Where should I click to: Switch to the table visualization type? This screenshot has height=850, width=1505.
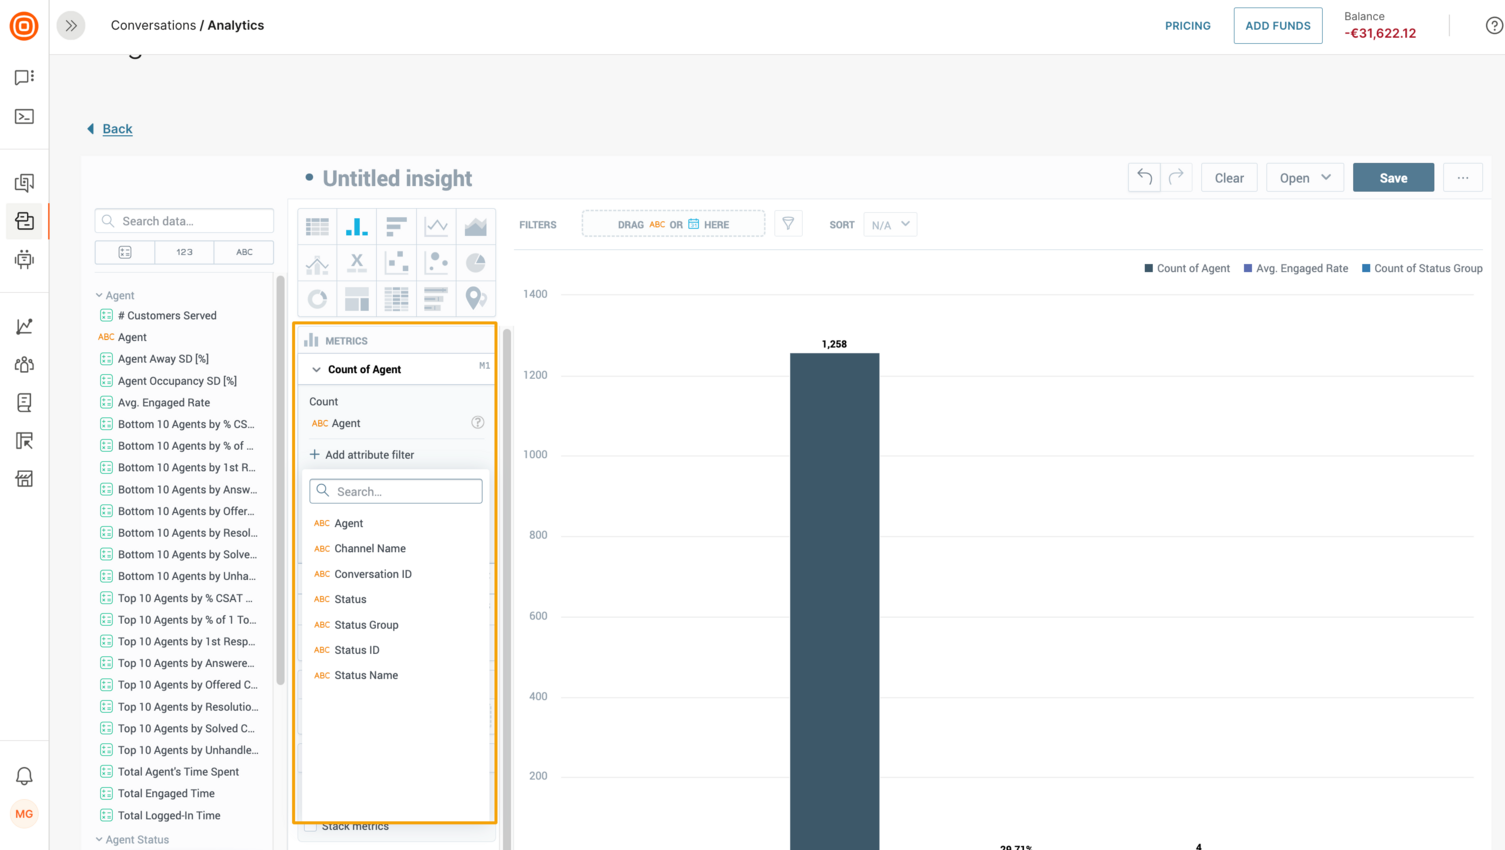(x=317, y=225)
